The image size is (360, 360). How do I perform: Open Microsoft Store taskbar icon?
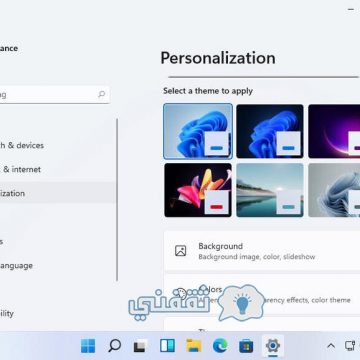click(246, 346)
